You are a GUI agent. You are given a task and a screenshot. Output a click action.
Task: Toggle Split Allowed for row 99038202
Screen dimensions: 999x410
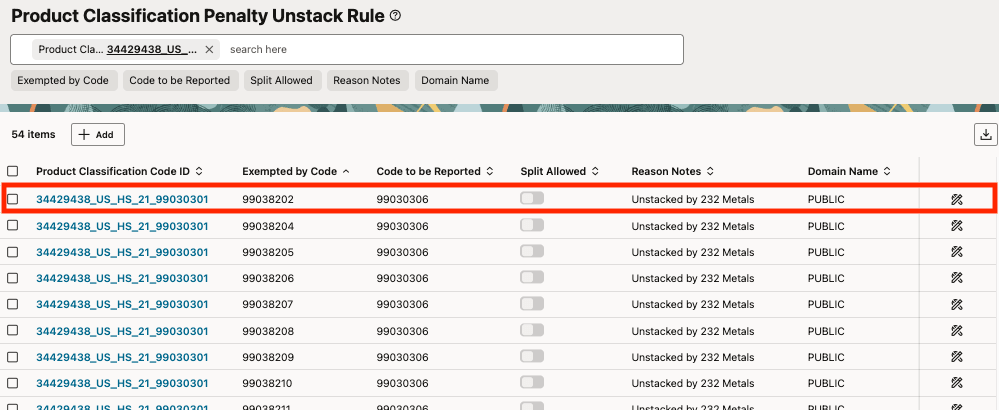tap(532, 199)
